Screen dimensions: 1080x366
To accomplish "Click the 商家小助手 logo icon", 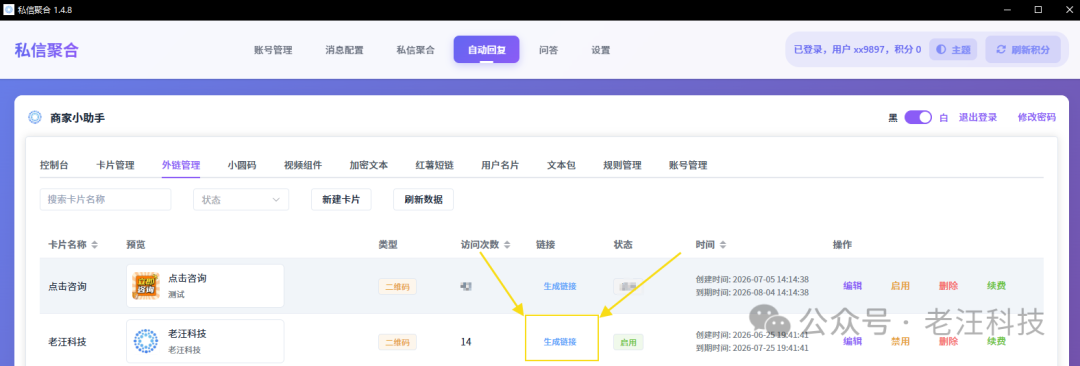I will pyautogui.click(x=35, y=118).
